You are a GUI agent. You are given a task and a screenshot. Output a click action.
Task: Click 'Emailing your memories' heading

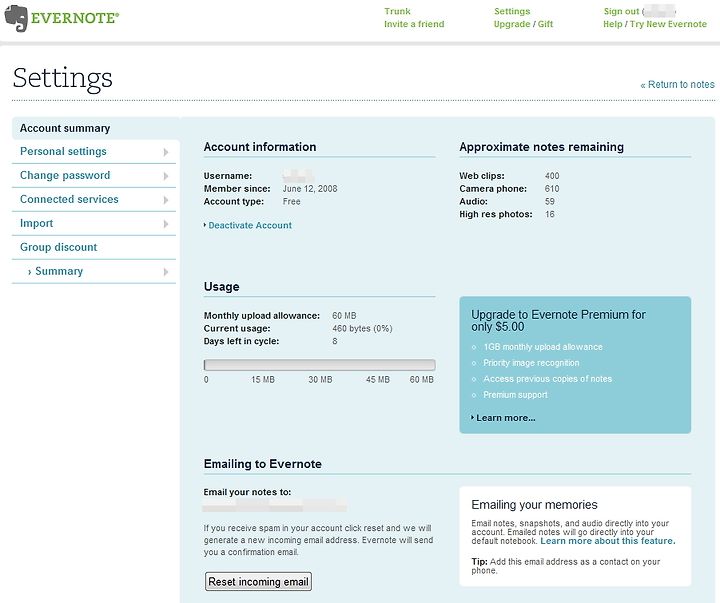click(x=534, y=505)
